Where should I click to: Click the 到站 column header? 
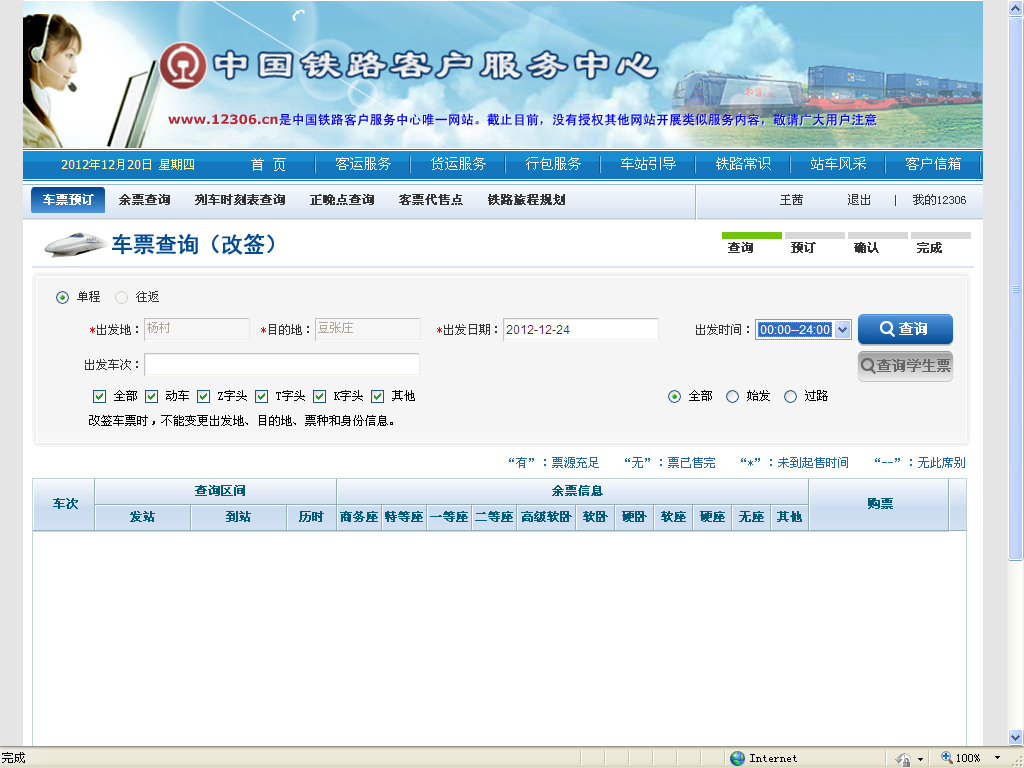(x=238, y=517)
